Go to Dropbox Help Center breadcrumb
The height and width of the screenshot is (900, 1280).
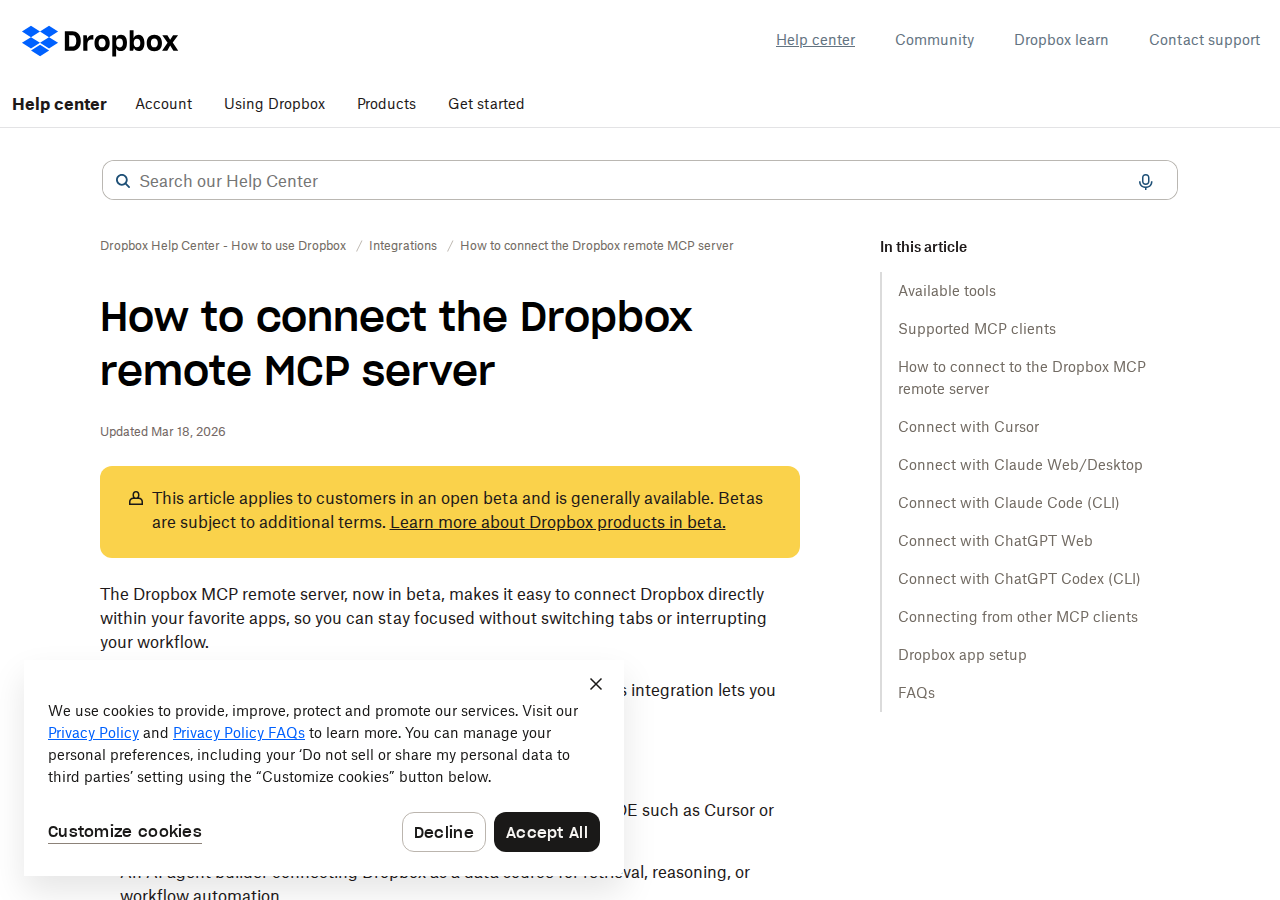223,246
